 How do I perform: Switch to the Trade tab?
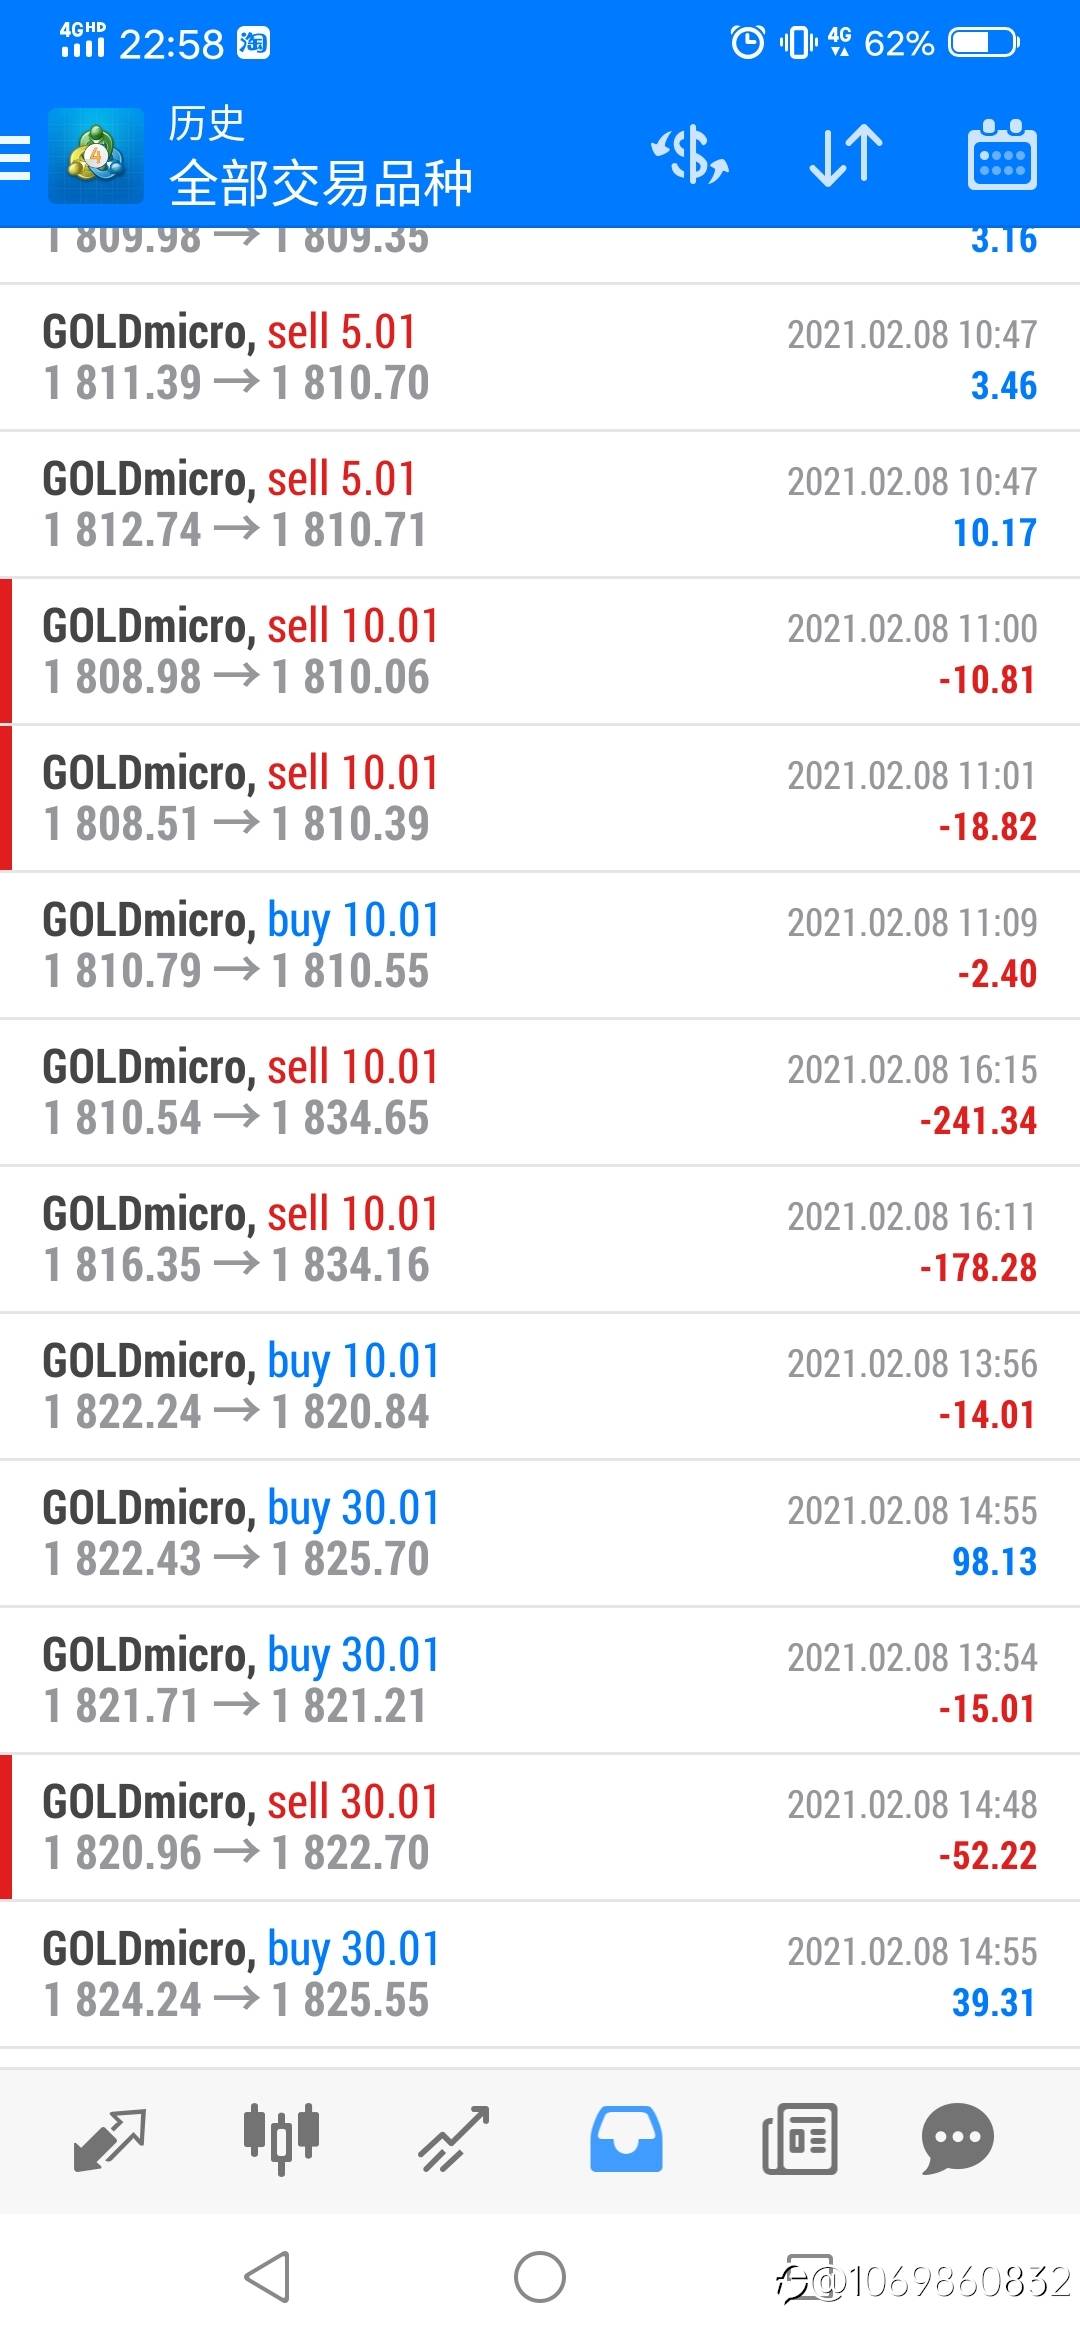[x=454, y=2138]
